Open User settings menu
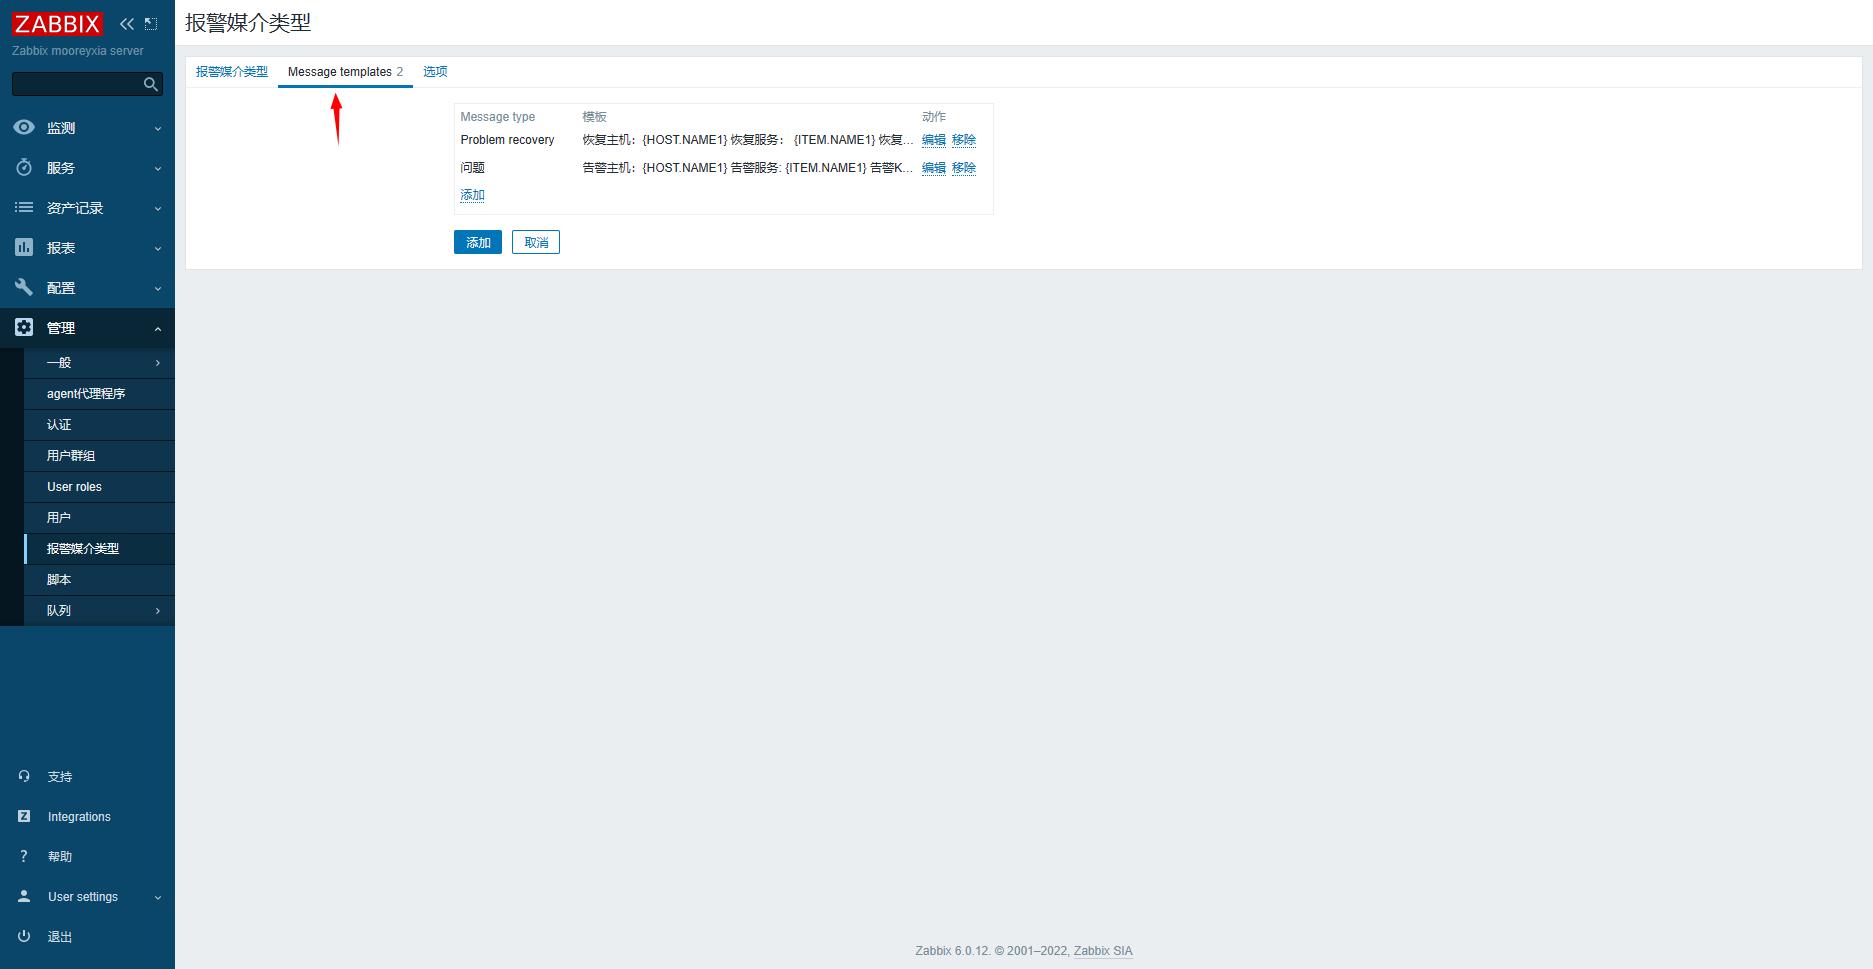 87,896
